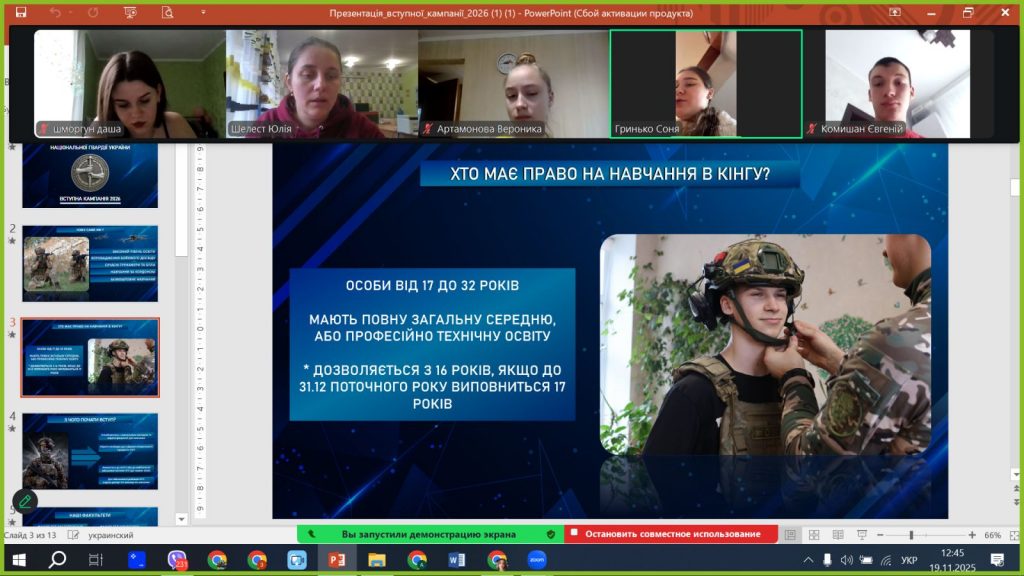The height and width of the screenshot is (576, 1024).
Task: Open Zoom annotation pencil tool
Action: [x=25, y=501]
